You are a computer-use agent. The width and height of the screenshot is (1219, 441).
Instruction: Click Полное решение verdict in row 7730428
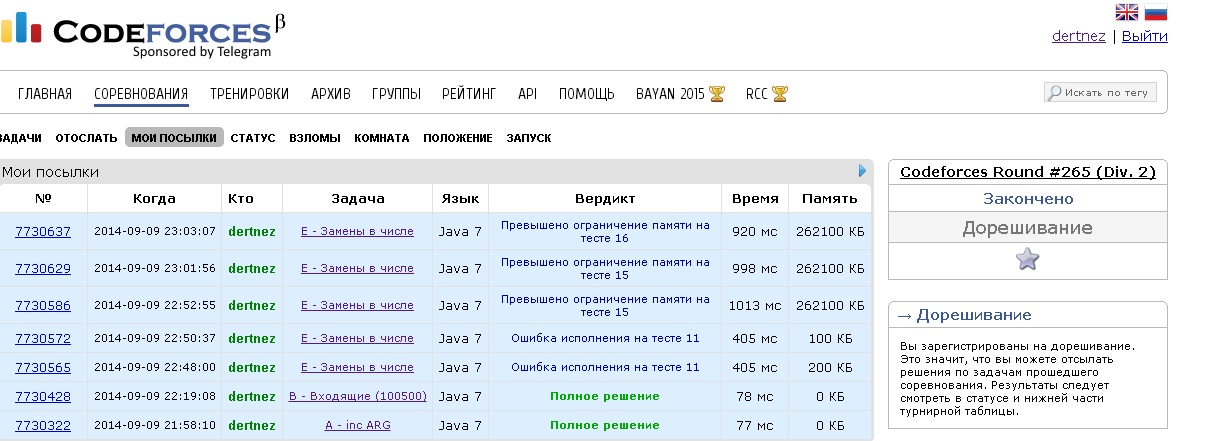coord(605,396)
